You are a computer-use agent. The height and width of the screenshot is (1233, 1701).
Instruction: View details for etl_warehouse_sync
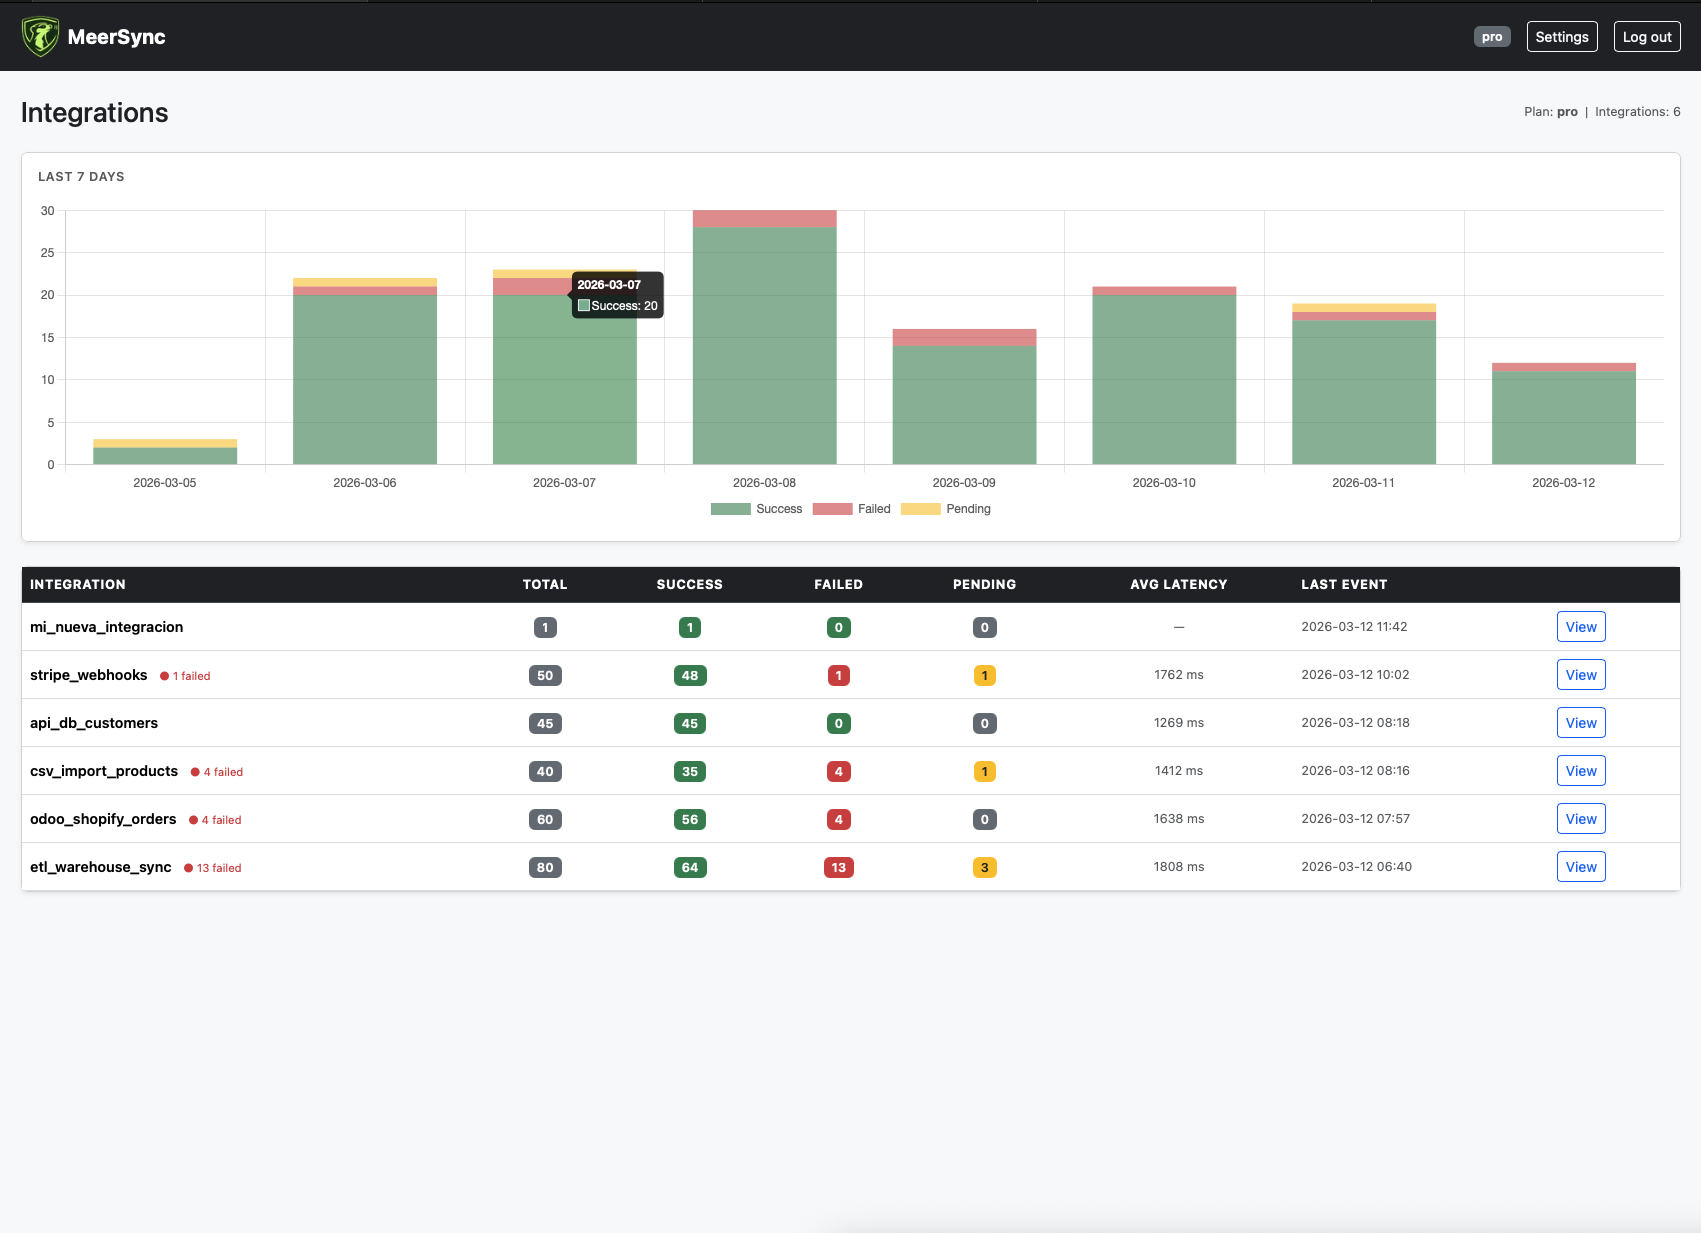pyautogui.click(x=1580, y=866)
